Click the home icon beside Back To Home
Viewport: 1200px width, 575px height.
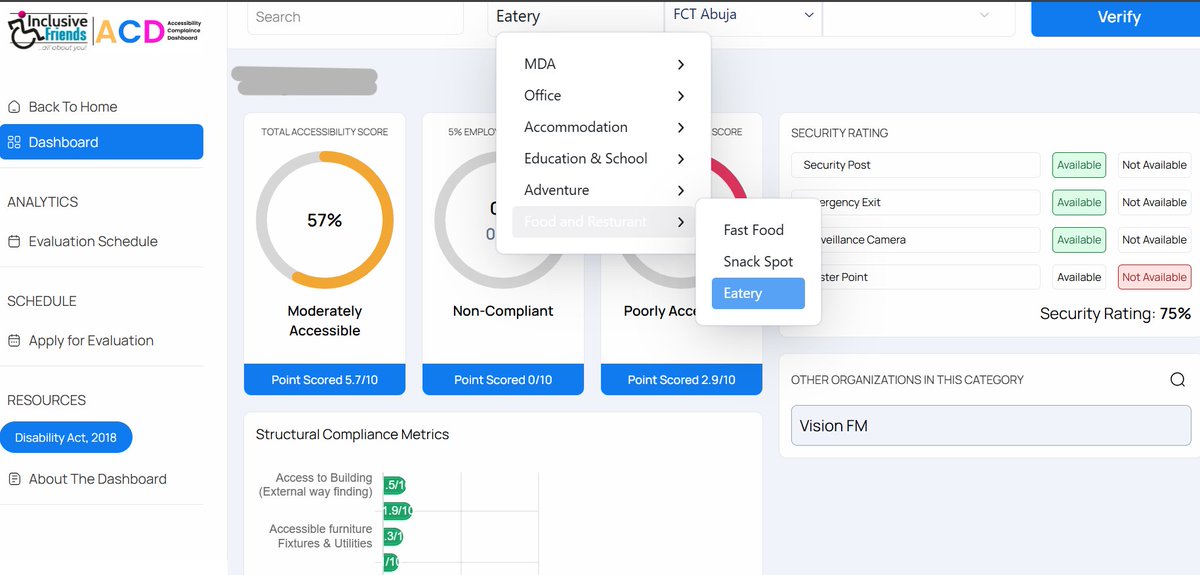[14, 107]
